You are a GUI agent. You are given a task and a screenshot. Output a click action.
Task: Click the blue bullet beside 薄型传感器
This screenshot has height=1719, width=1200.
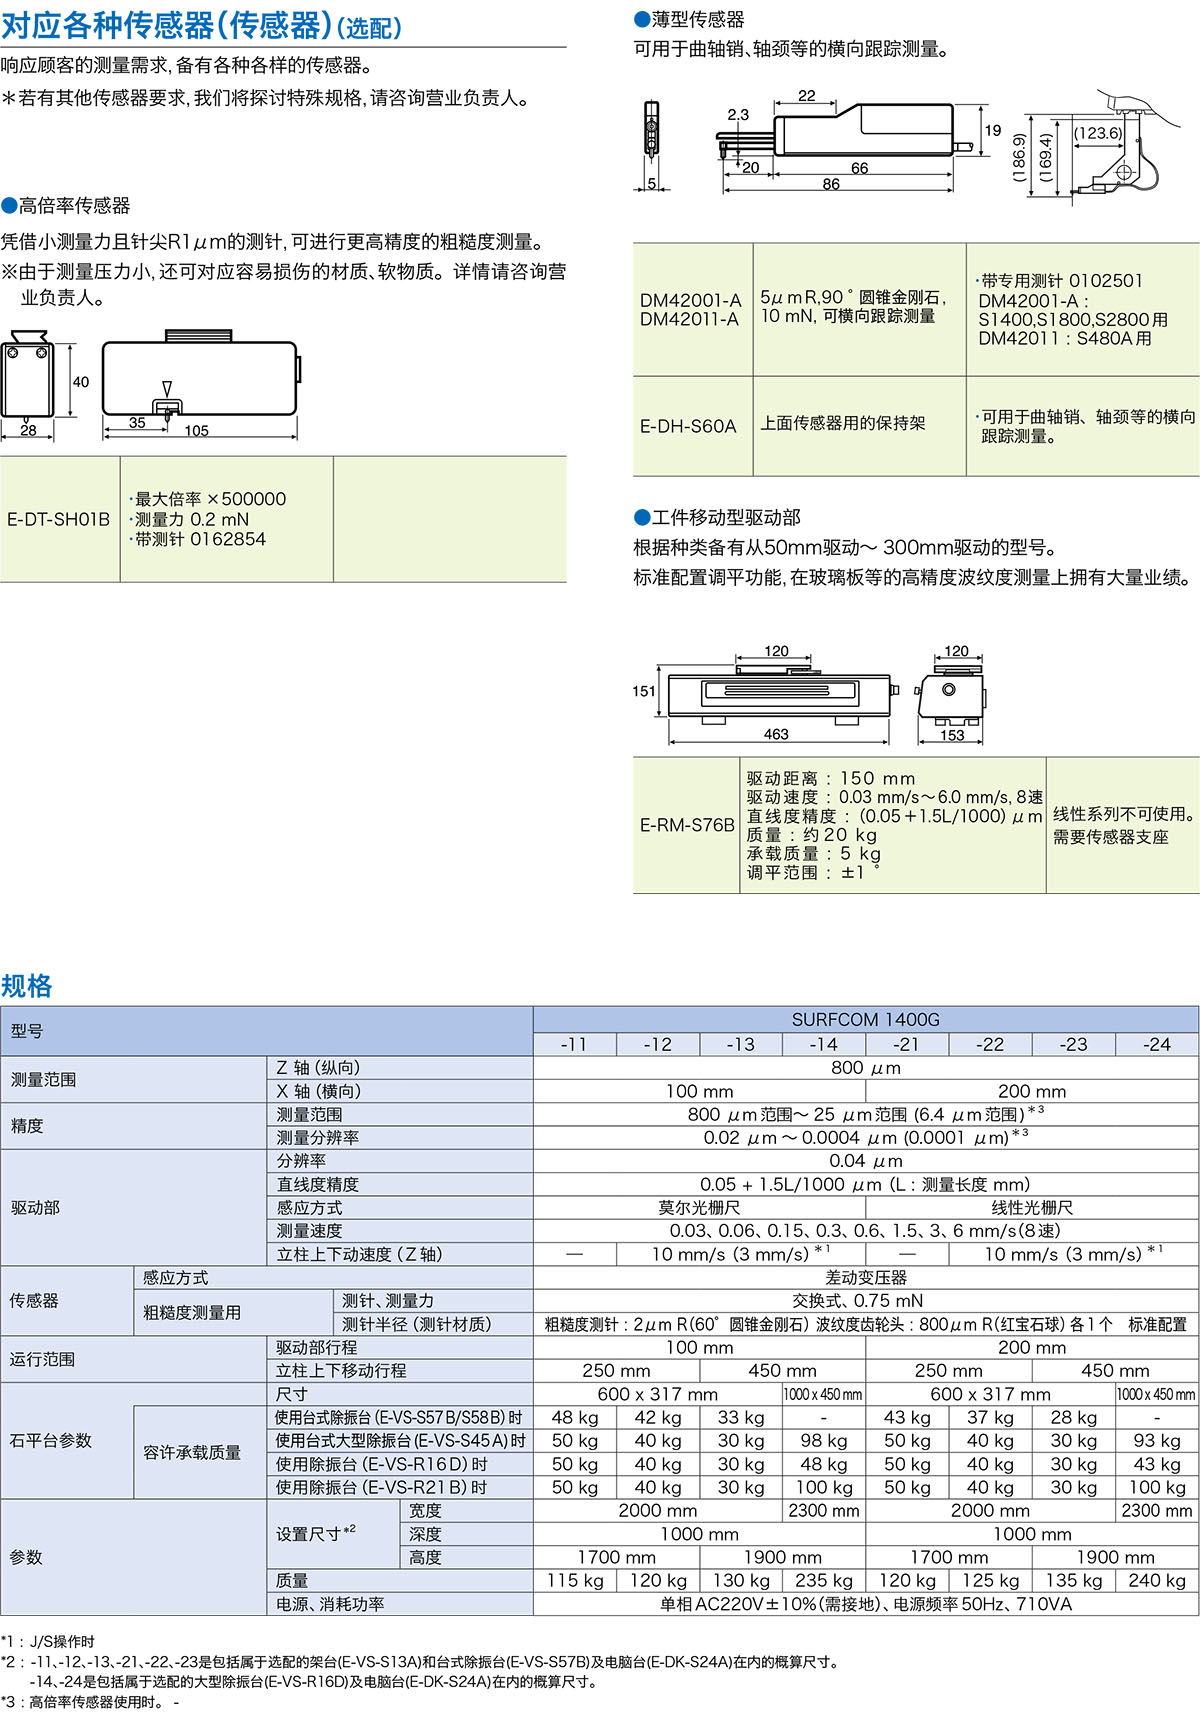click(x=642, y=20)
